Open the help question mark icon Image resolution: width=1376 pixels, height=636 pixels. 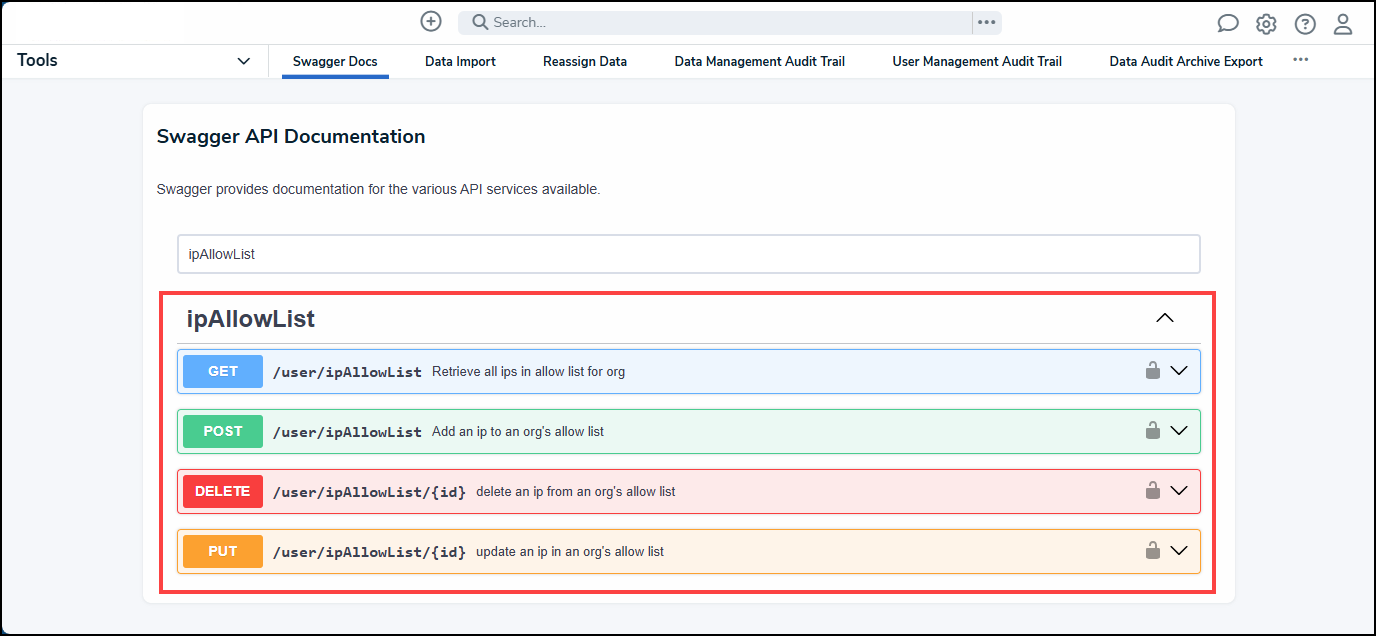1305,24
